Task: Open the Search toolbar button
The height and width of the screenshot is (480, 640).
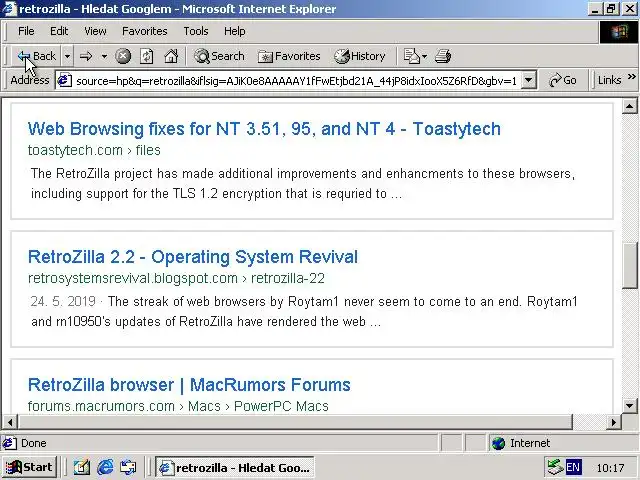Action: pyautogui.click(x=219, y=56)
